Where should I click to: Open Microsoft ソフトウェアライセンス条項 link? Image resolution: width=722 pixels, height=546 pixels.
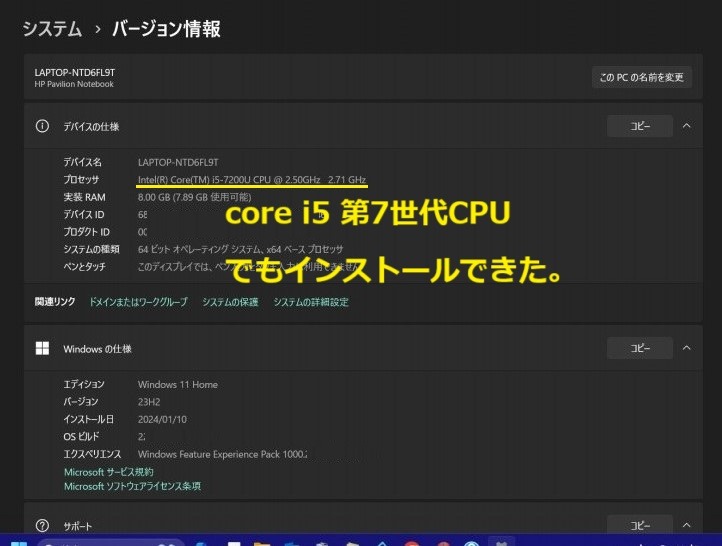tap(132, 486)
